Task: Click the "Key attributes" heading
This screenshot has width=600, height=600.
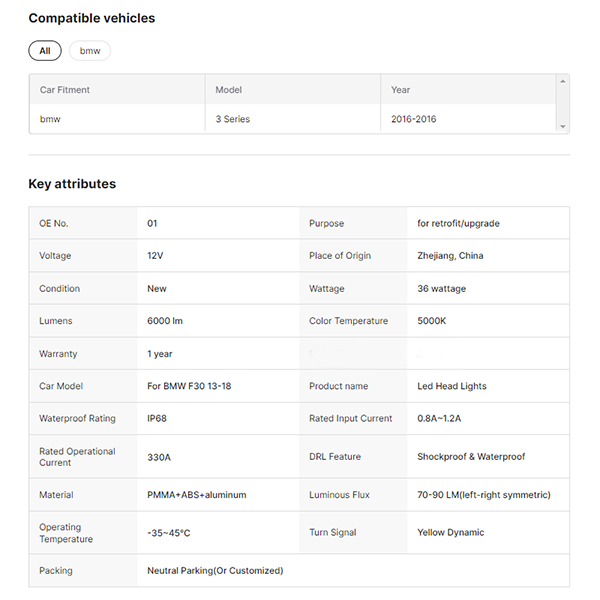Action: point(72,184)
